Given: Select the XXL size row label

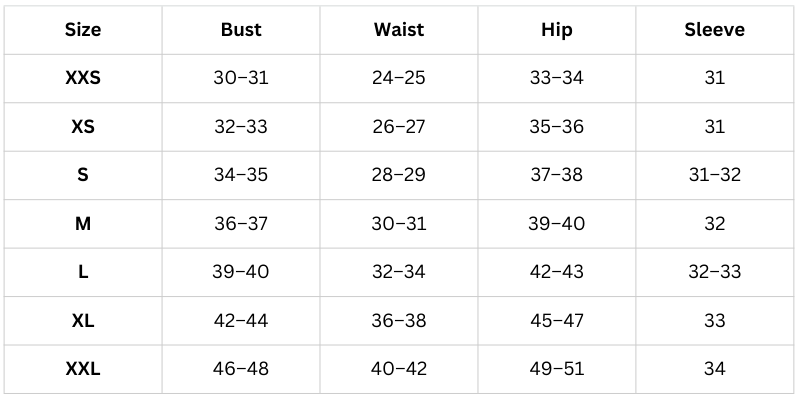Looking at the screenshot, I should 83,369.
